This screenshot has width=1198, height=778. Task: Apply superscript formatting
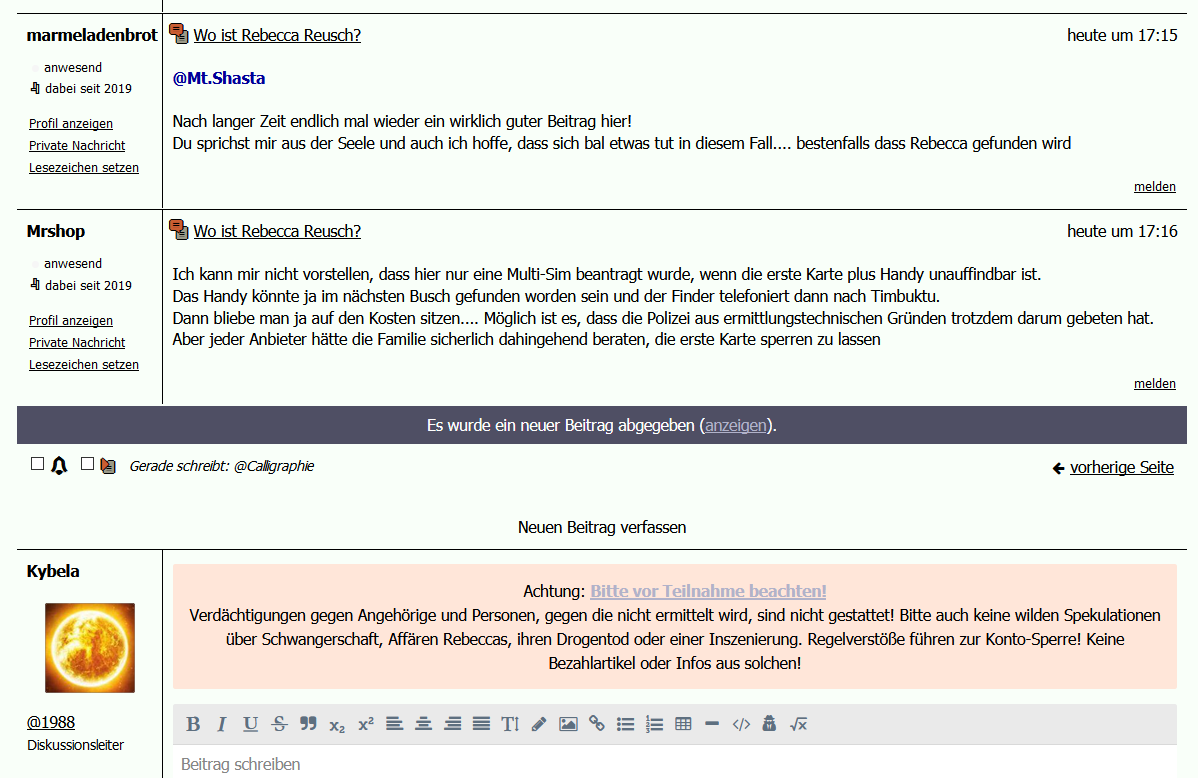pos(366,723)
